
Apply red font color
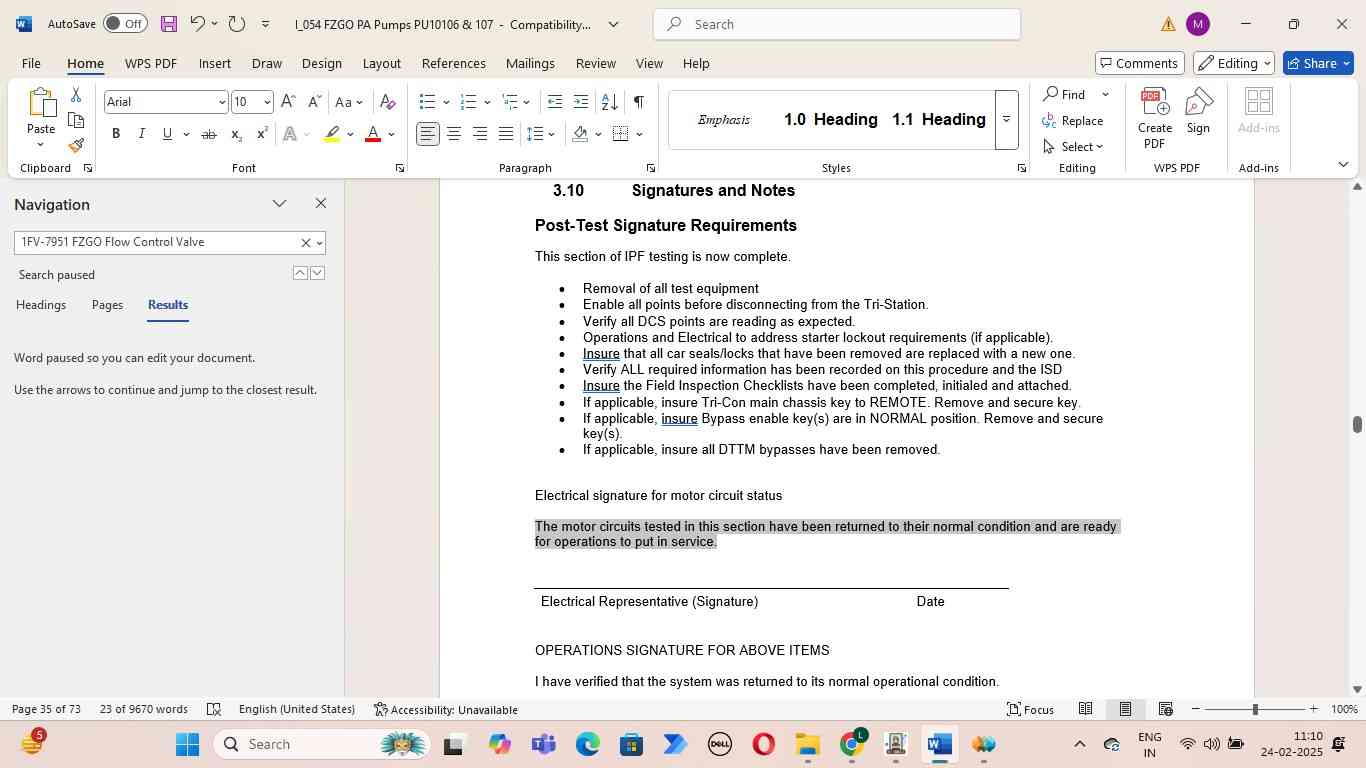point(373,134)
